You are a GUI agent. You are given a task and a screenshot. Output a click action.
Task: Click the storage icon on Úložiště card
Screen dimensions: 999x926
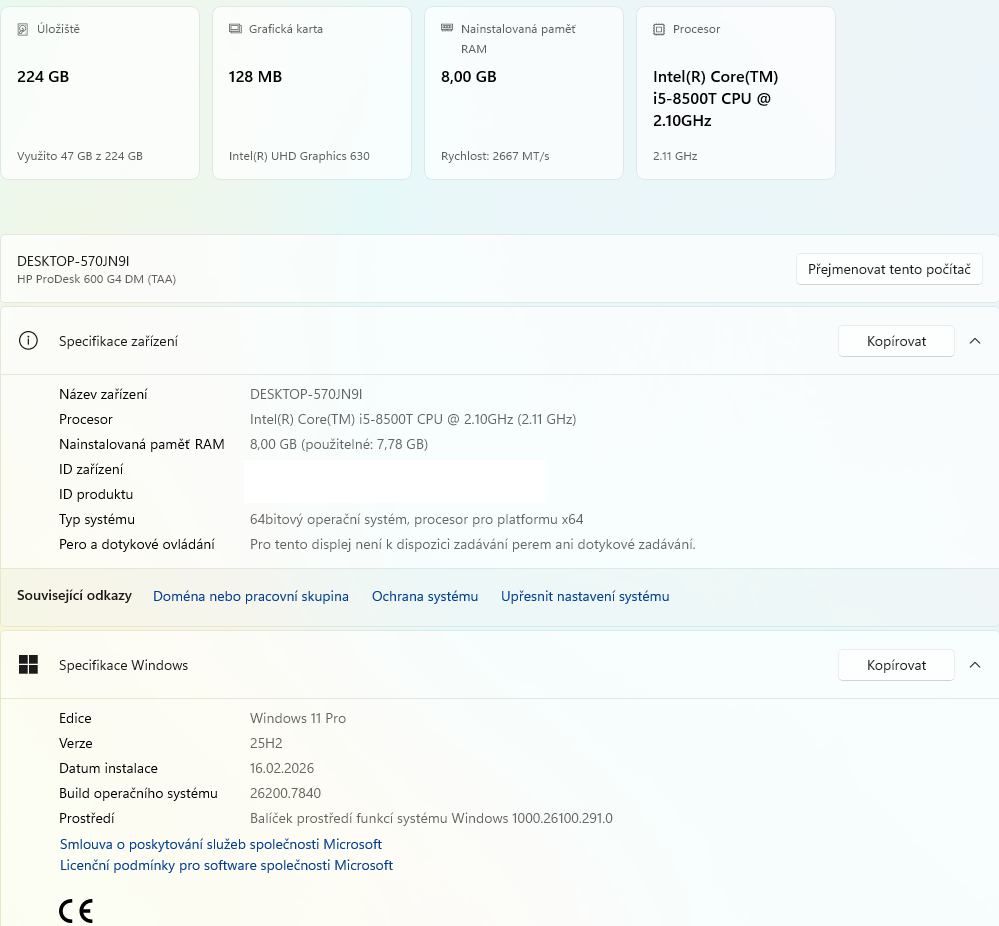(23, 30)
